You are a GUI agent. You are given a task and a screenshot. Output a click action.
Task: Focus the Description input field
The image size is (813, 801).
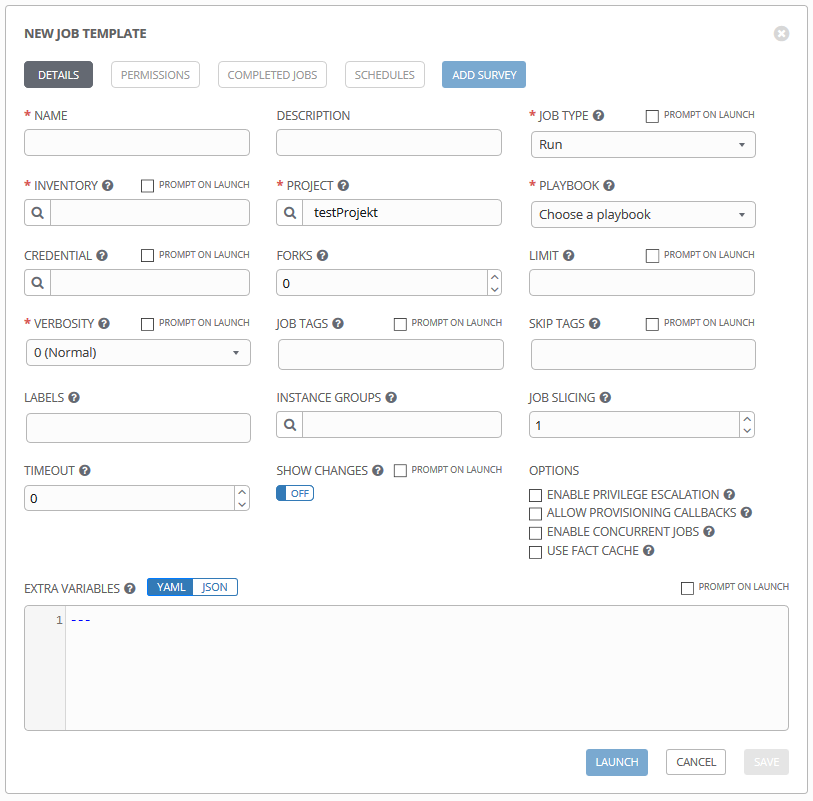point(389,143)
